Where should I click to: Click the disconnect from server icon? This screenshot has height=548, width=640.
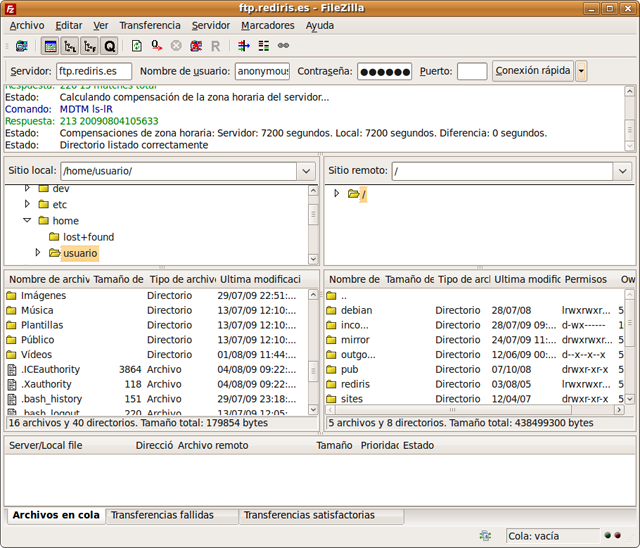[x=196, y=46]
